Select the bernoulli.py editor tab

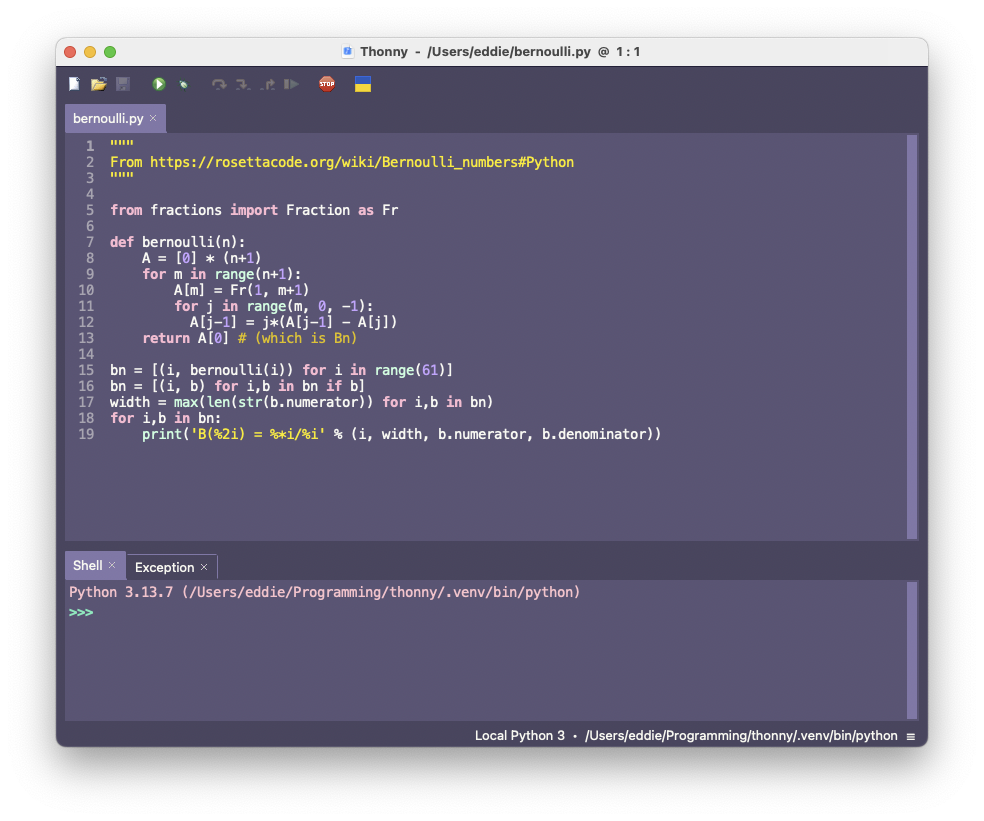coord(108,118)
